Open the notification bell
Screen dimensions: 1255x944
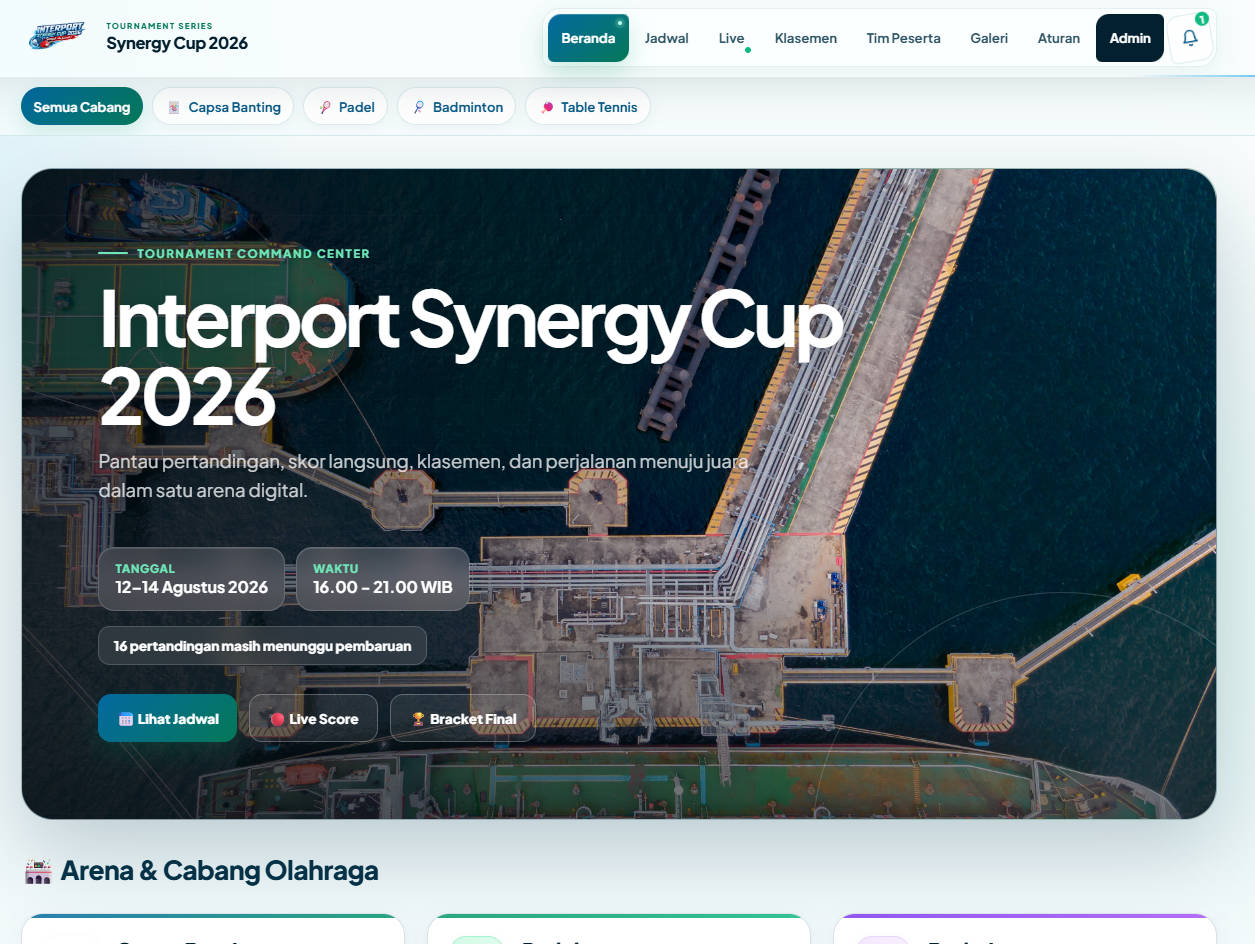click(x=1190, y=38)
